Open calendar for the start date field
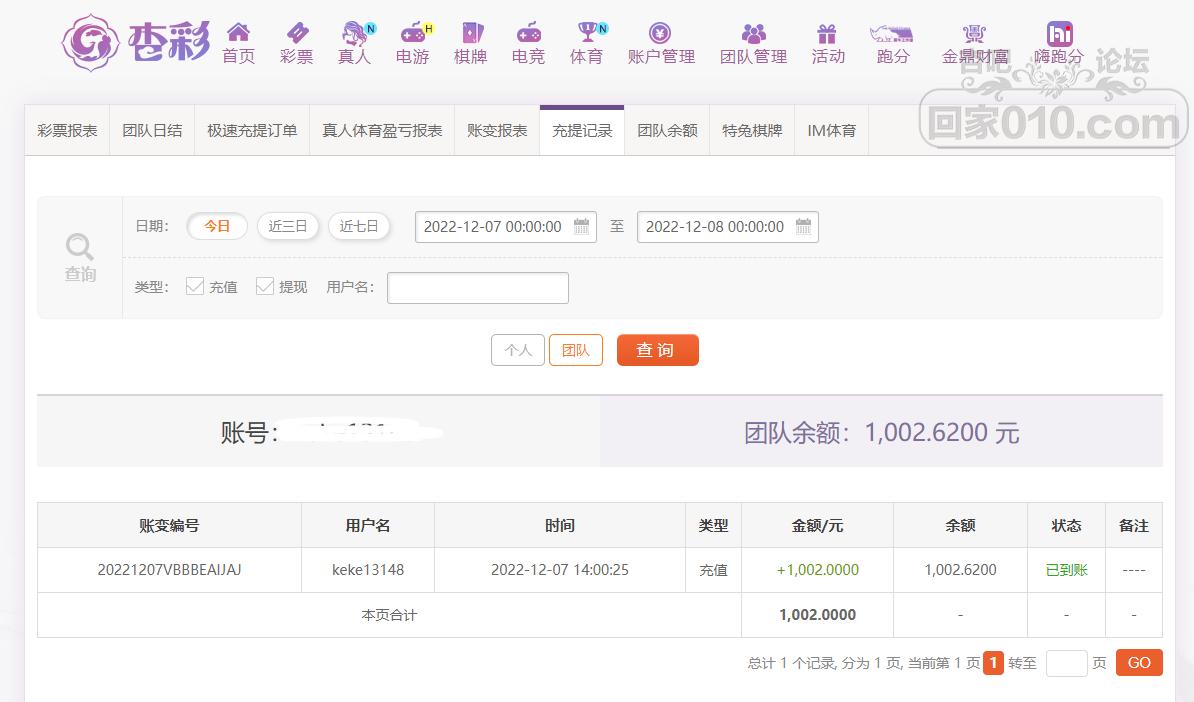The height and width of the screenshot is (702, 1194). pyautogui.click(x=581, y=227)
